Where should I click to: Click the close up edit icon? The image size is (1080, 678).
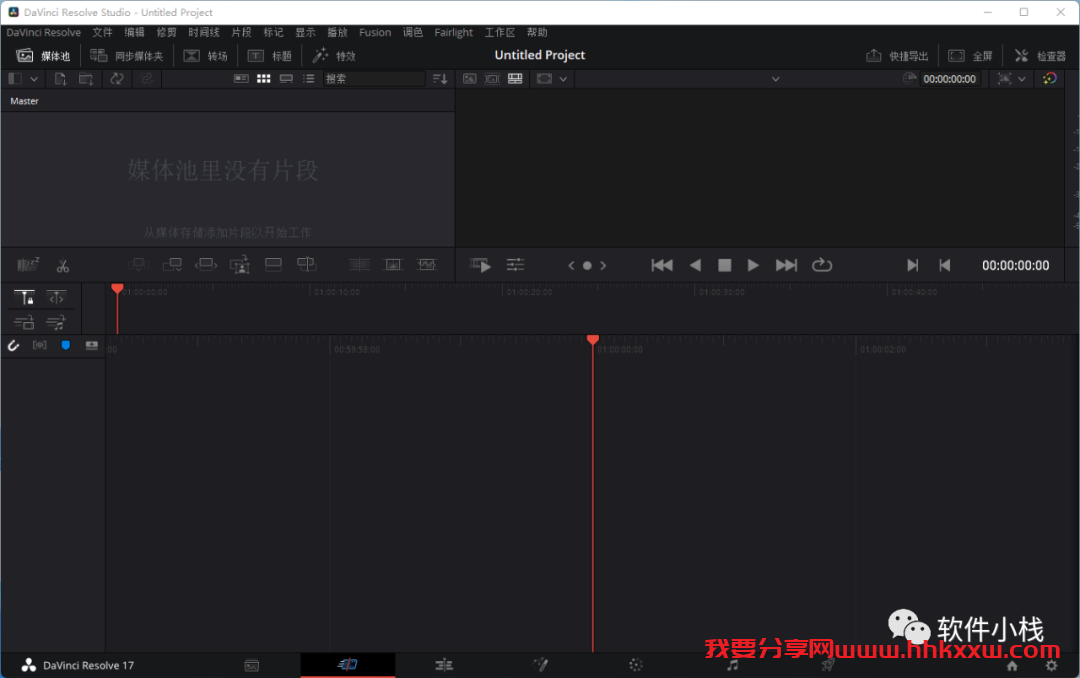(x=240, y=265)
